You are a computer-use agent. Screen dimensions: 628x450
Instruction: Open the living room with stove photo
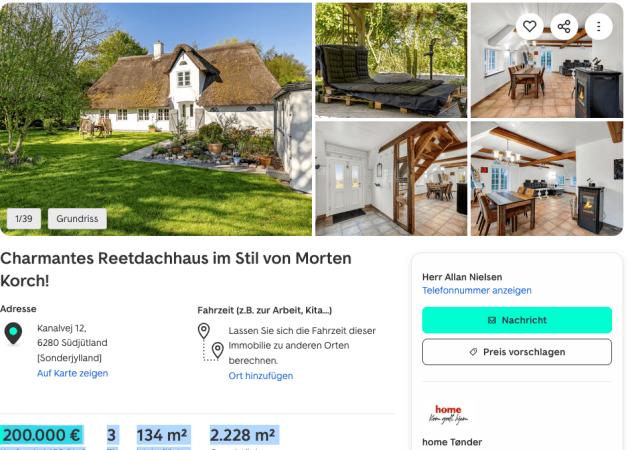point(547,179)
